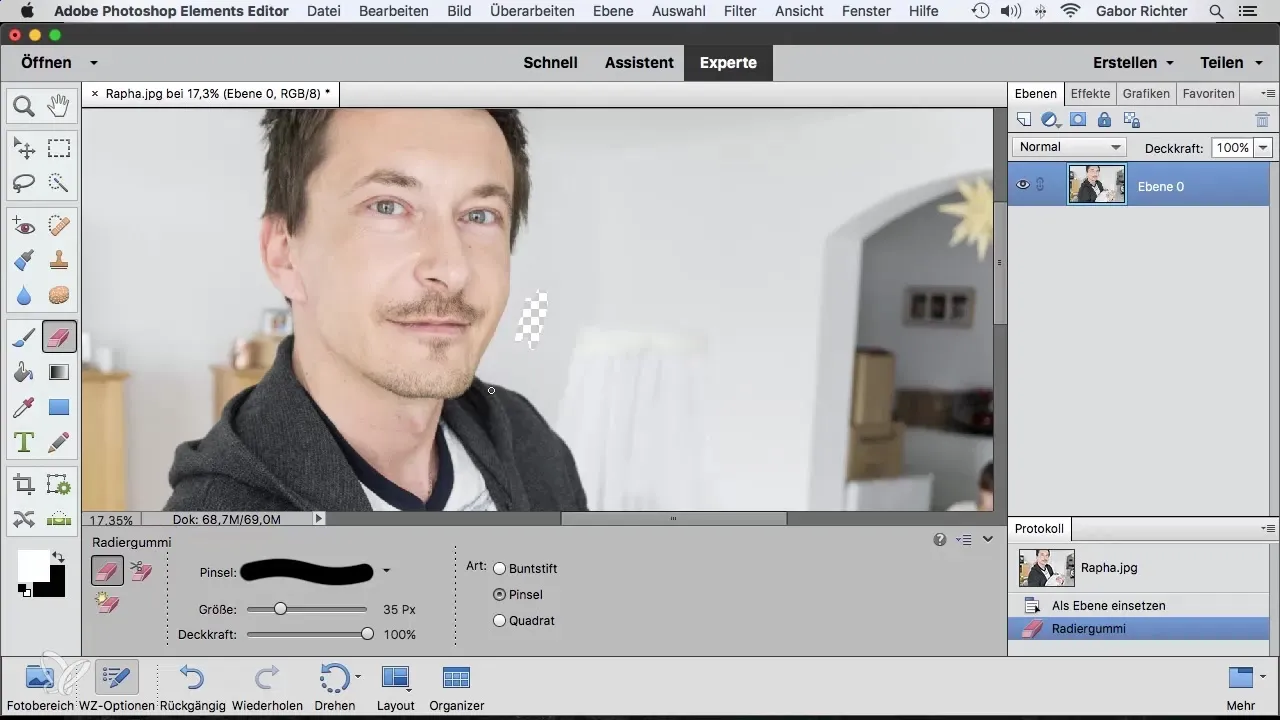Open tool options help icon
The image size is (1280, 720).
(940, 539)
